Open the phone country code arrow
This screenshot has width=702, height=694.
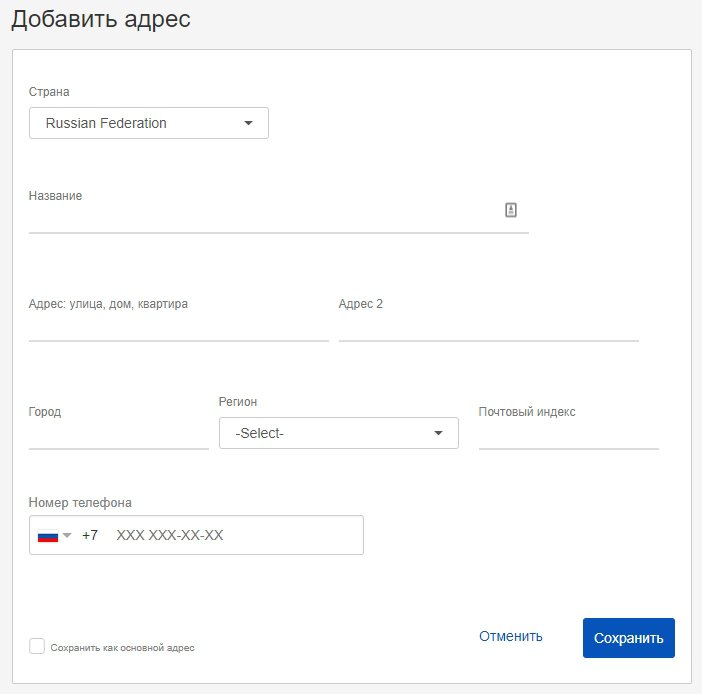point(67,535)
